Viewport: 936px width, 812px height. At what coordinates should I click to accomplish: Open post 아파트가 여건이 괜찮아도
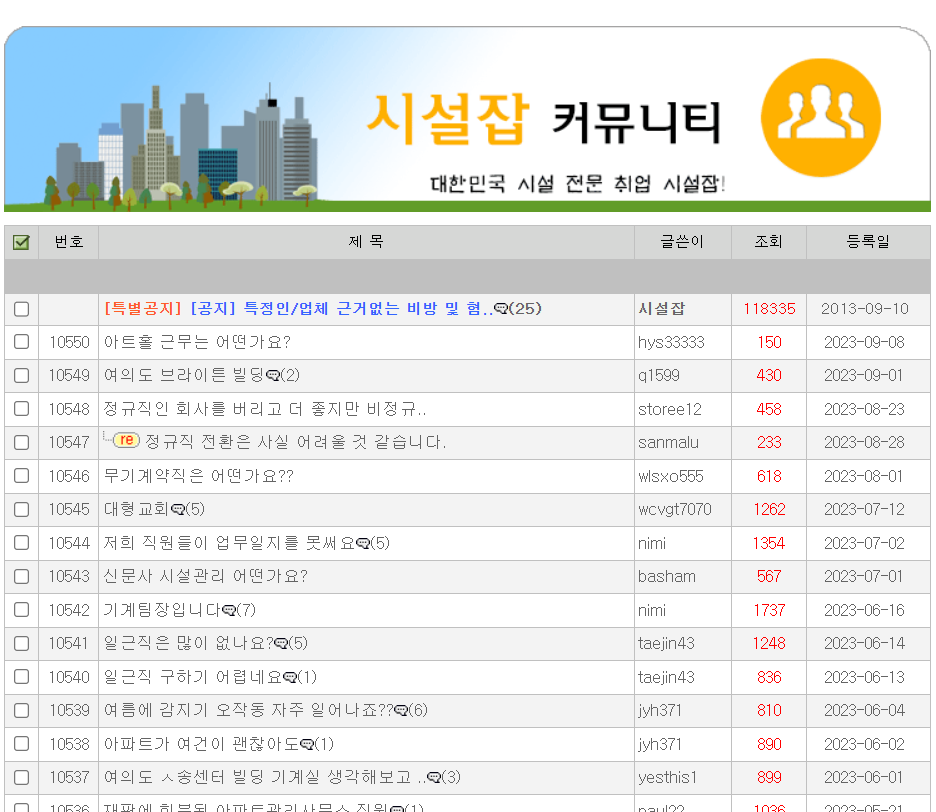(x=201, y=744)
